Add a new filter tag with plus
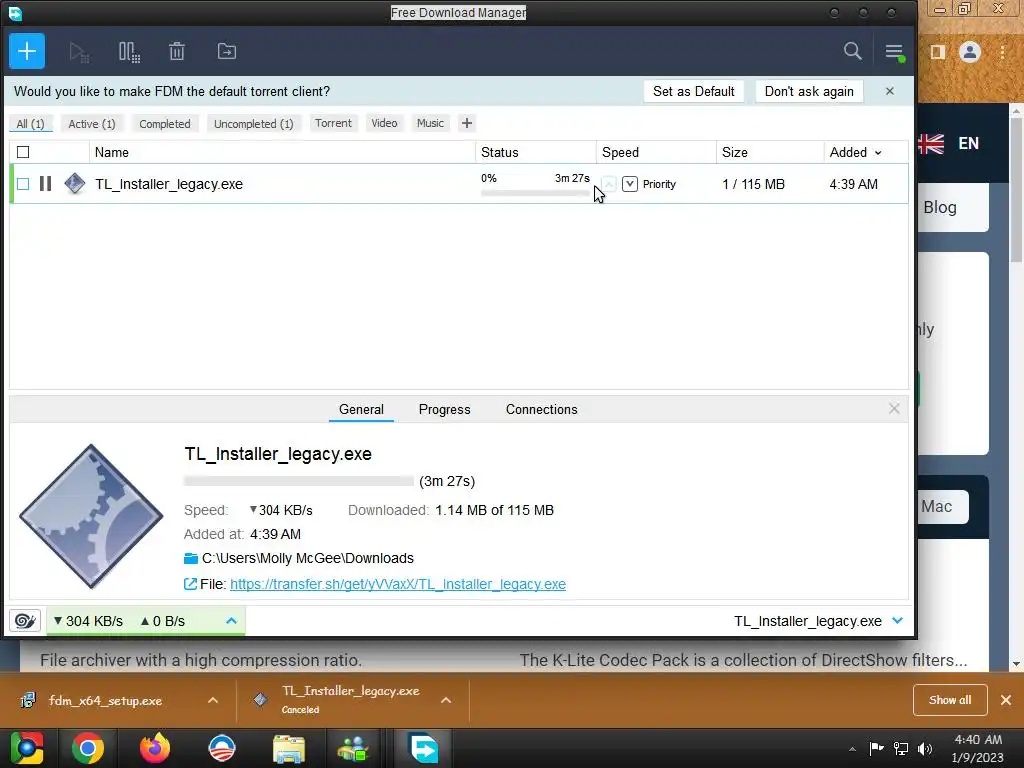This screenshot has height=768, width=1024. click(466, 123)
